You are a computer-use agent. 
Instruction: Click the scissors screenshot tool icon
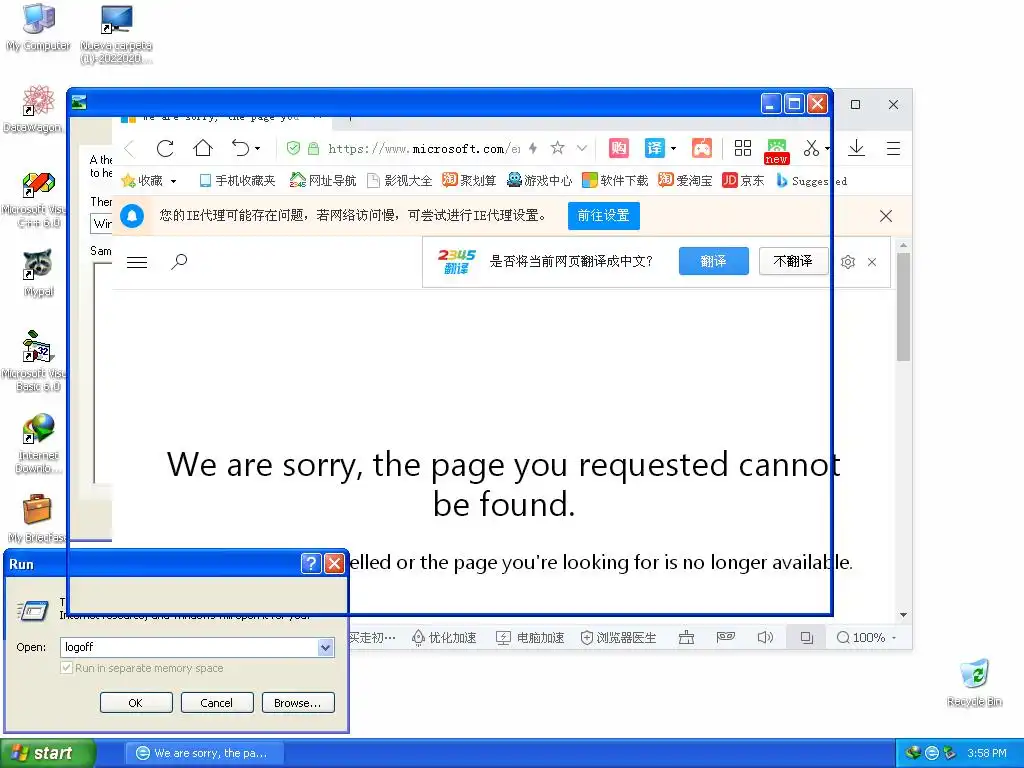[x=811, y=148]
